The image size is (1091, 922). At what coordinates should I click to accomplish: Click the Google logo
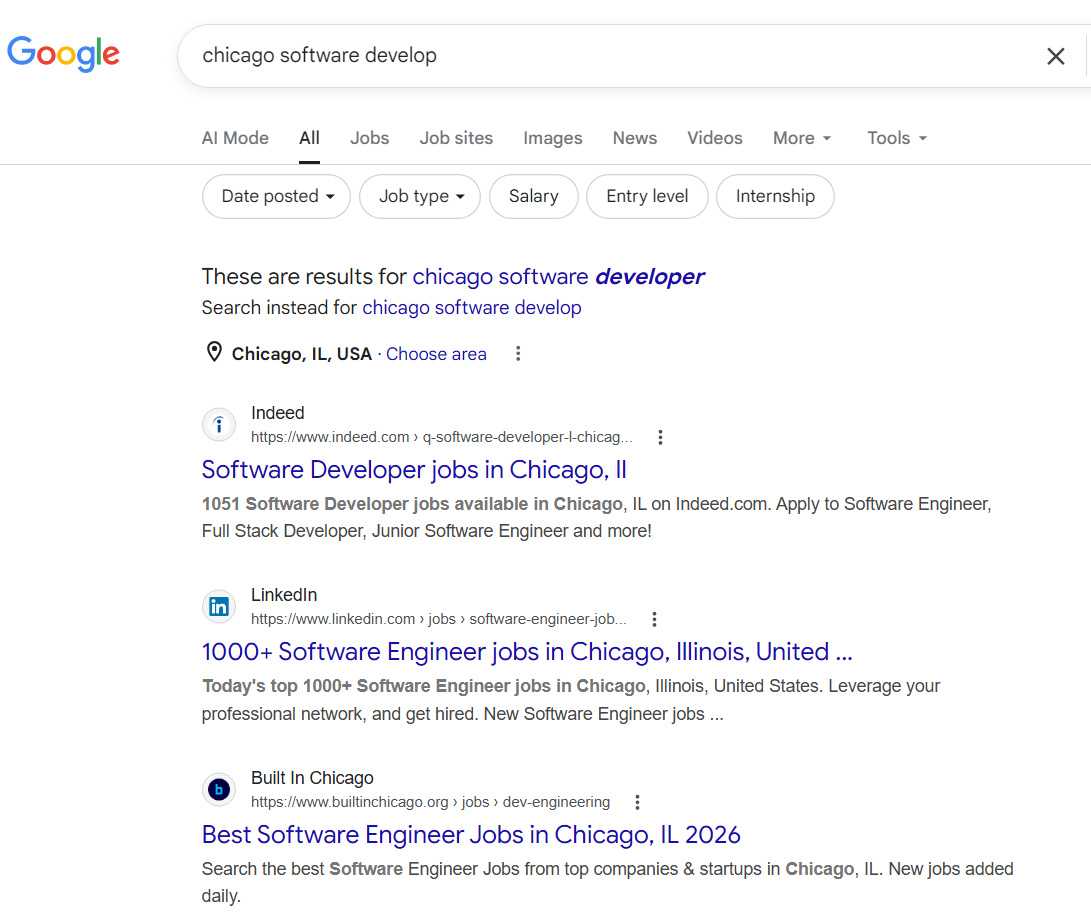(x=63, y=53)
